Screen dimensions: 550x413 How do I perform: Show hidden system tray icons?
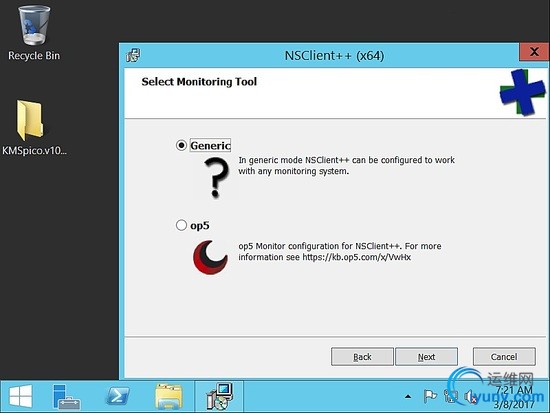[408, 397]
